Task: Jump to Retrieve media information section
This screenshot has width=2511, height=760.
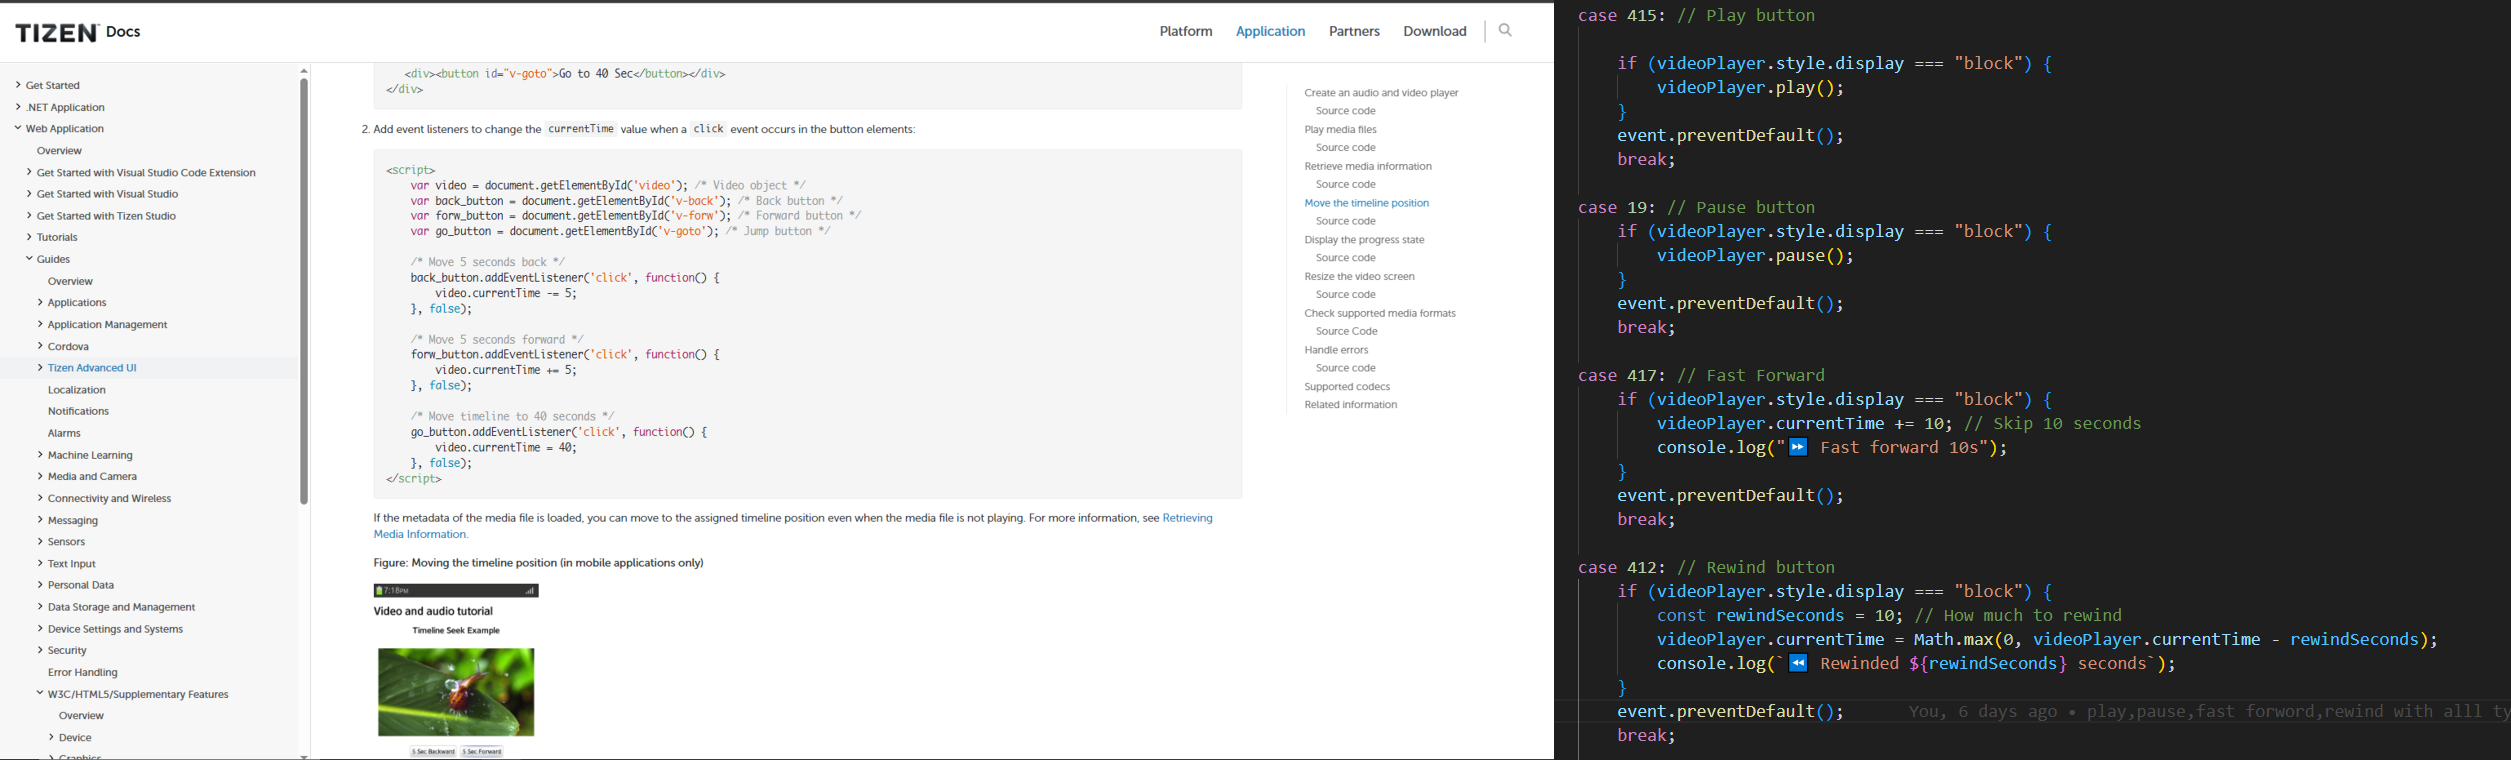Action: point(1368,166)
